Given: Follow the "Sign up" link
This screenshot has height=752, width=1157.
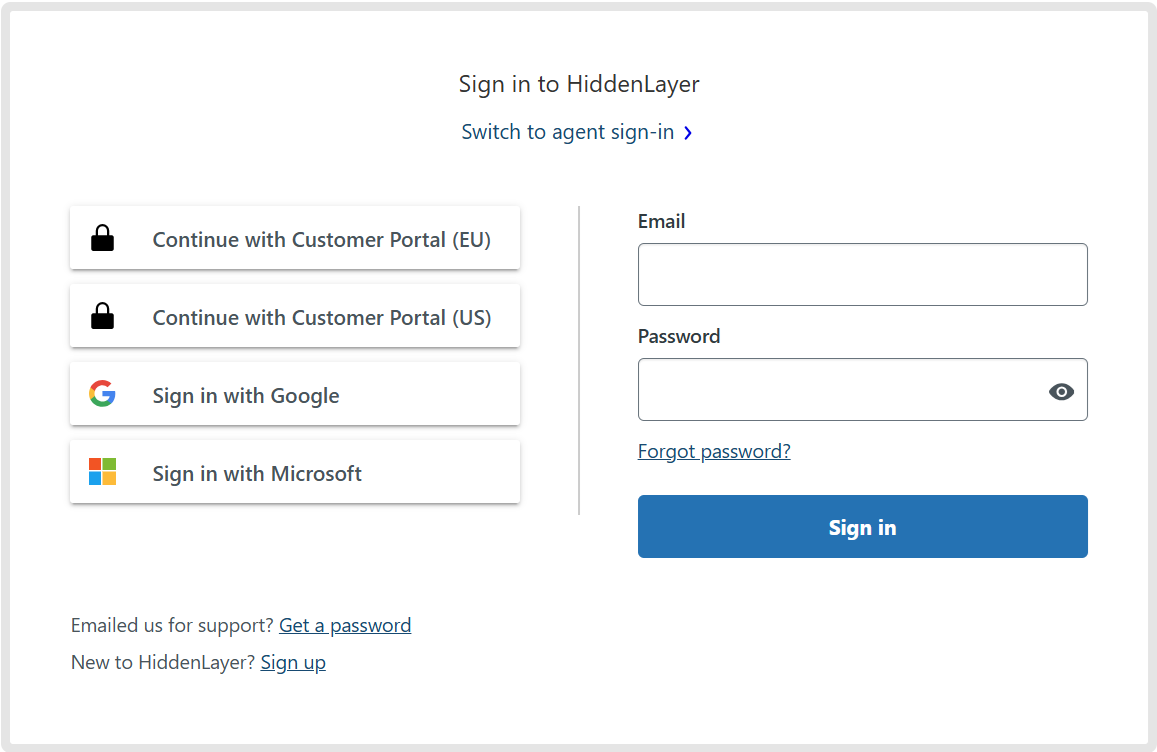Looking at the screenshot, I should pos(293,662).
